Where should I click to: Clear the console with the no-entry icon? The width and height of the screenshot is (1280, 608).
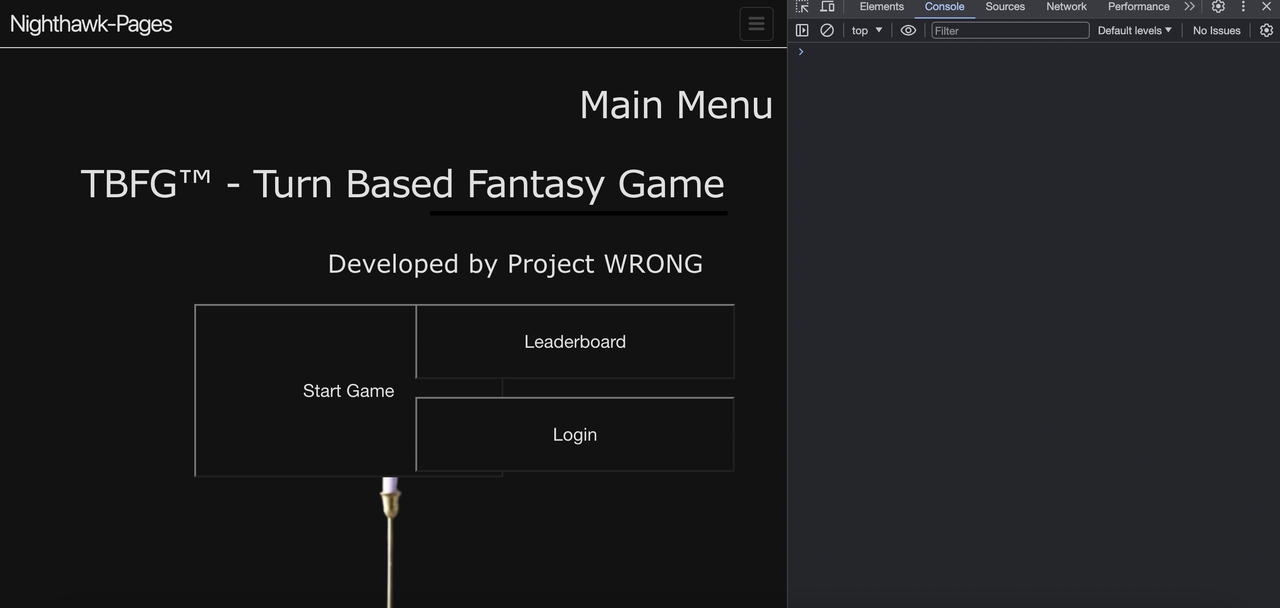[827, 30]
